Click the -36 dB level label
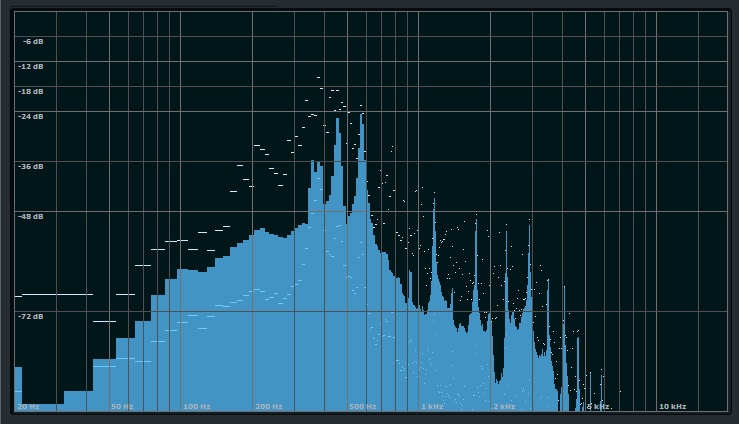The width and height of the screenshot is (739, 424). 31,166
